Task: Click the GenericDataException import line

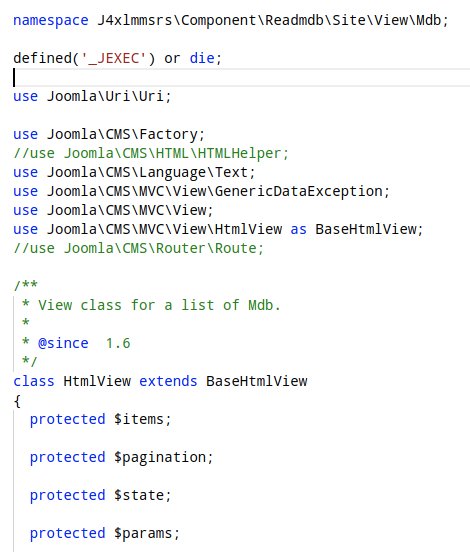Action: point(201,192)
